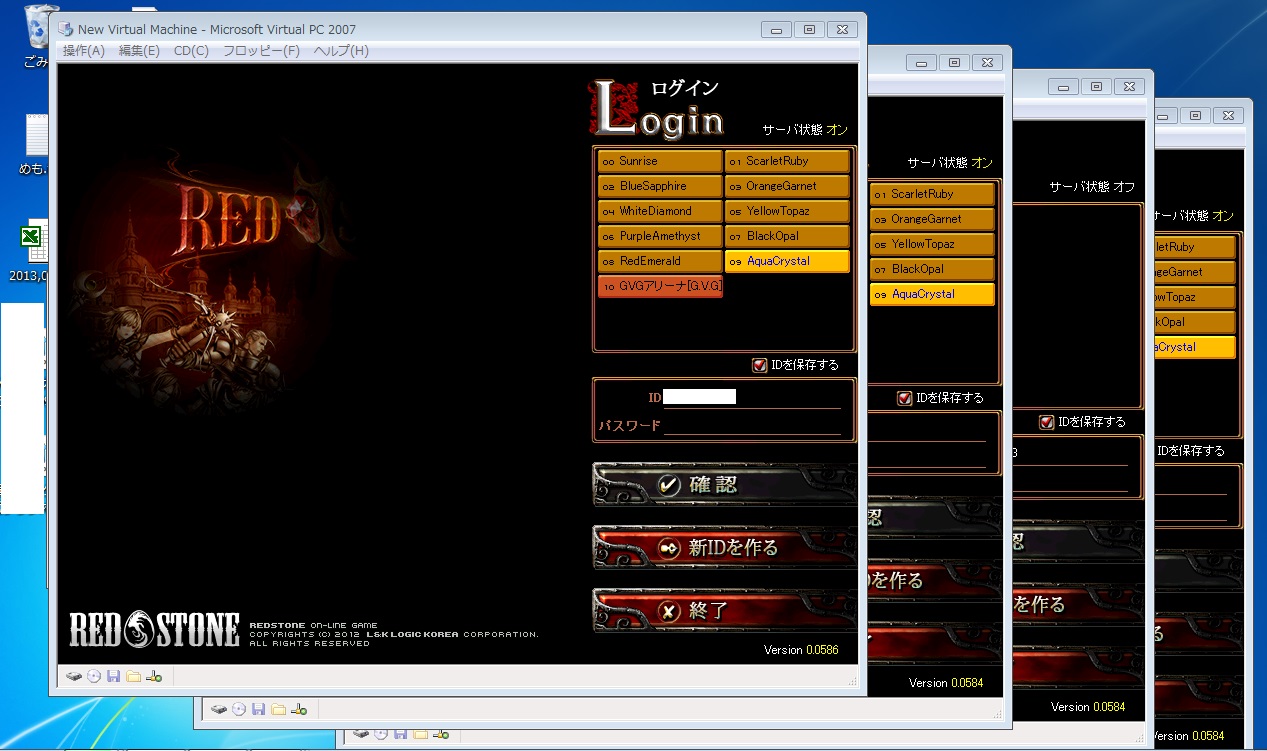
Task: Click network icon in second Virtual PC window status bar
Action: [x=298, y=709]
